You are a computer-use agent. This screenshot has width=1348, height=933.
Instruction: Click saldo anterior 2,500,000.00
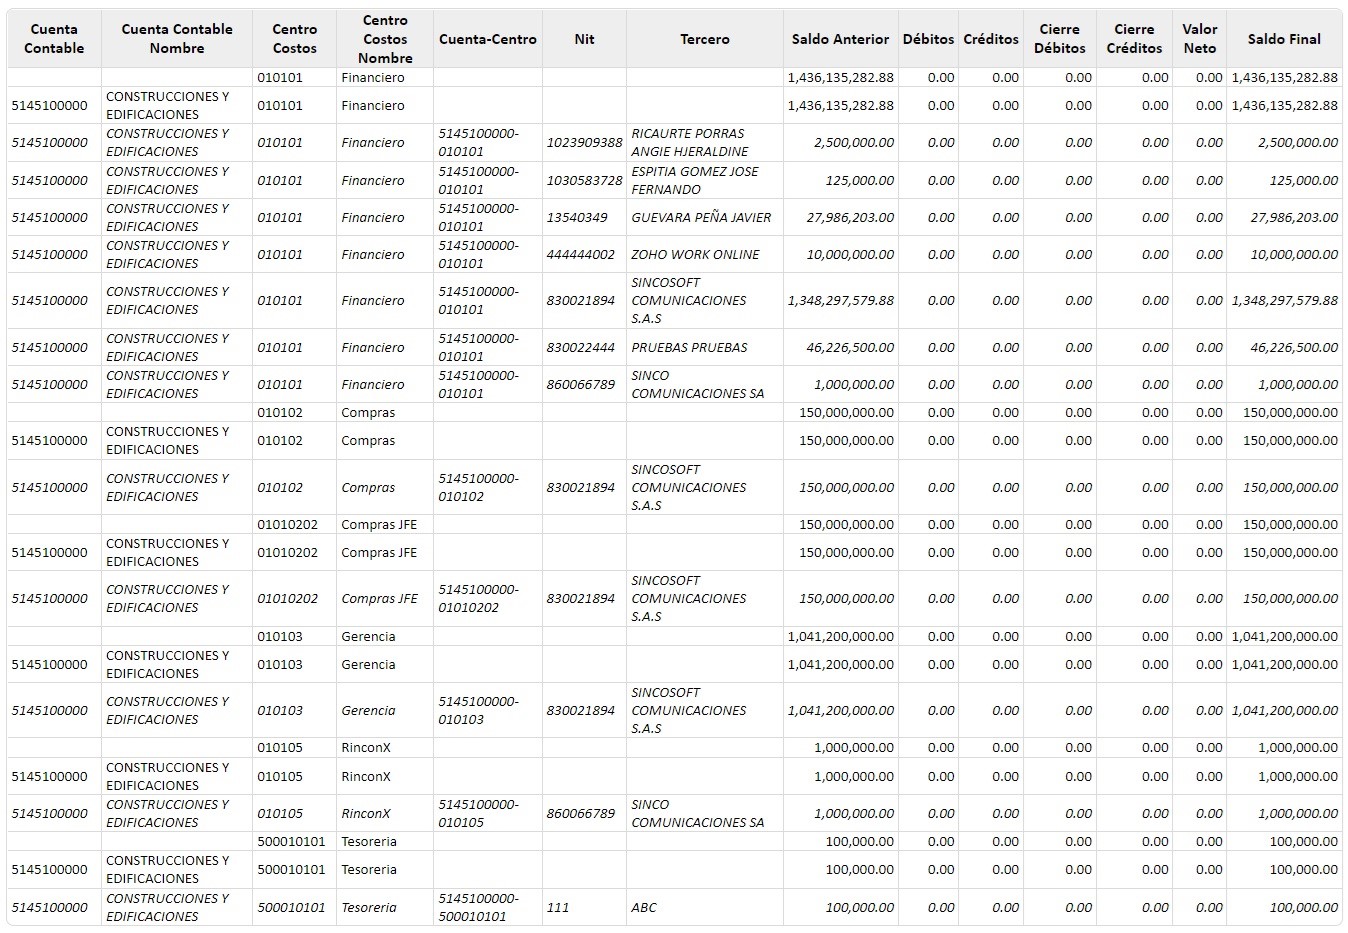tap(854, 143)
